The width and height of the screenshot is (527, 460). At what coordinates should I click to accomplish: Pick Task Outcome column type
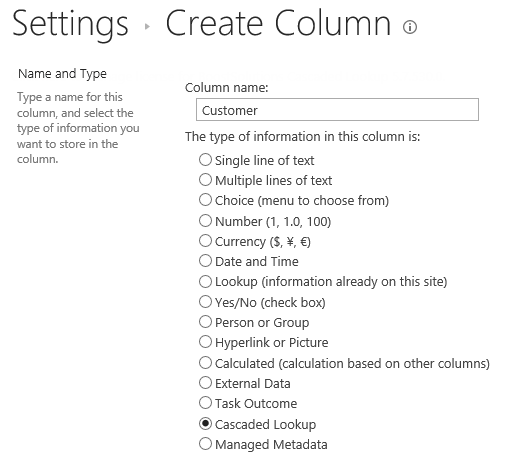point(205,403)
